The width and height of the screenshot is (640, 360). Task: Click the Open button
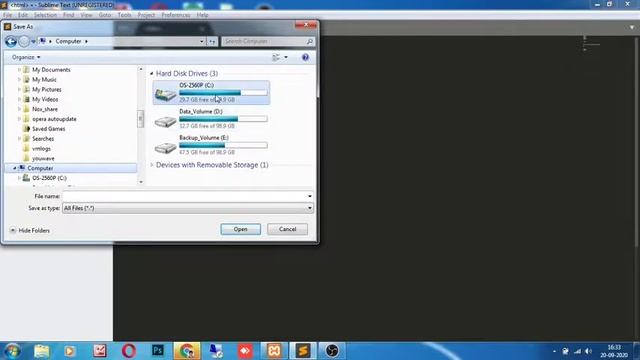(x=240, y=229)
